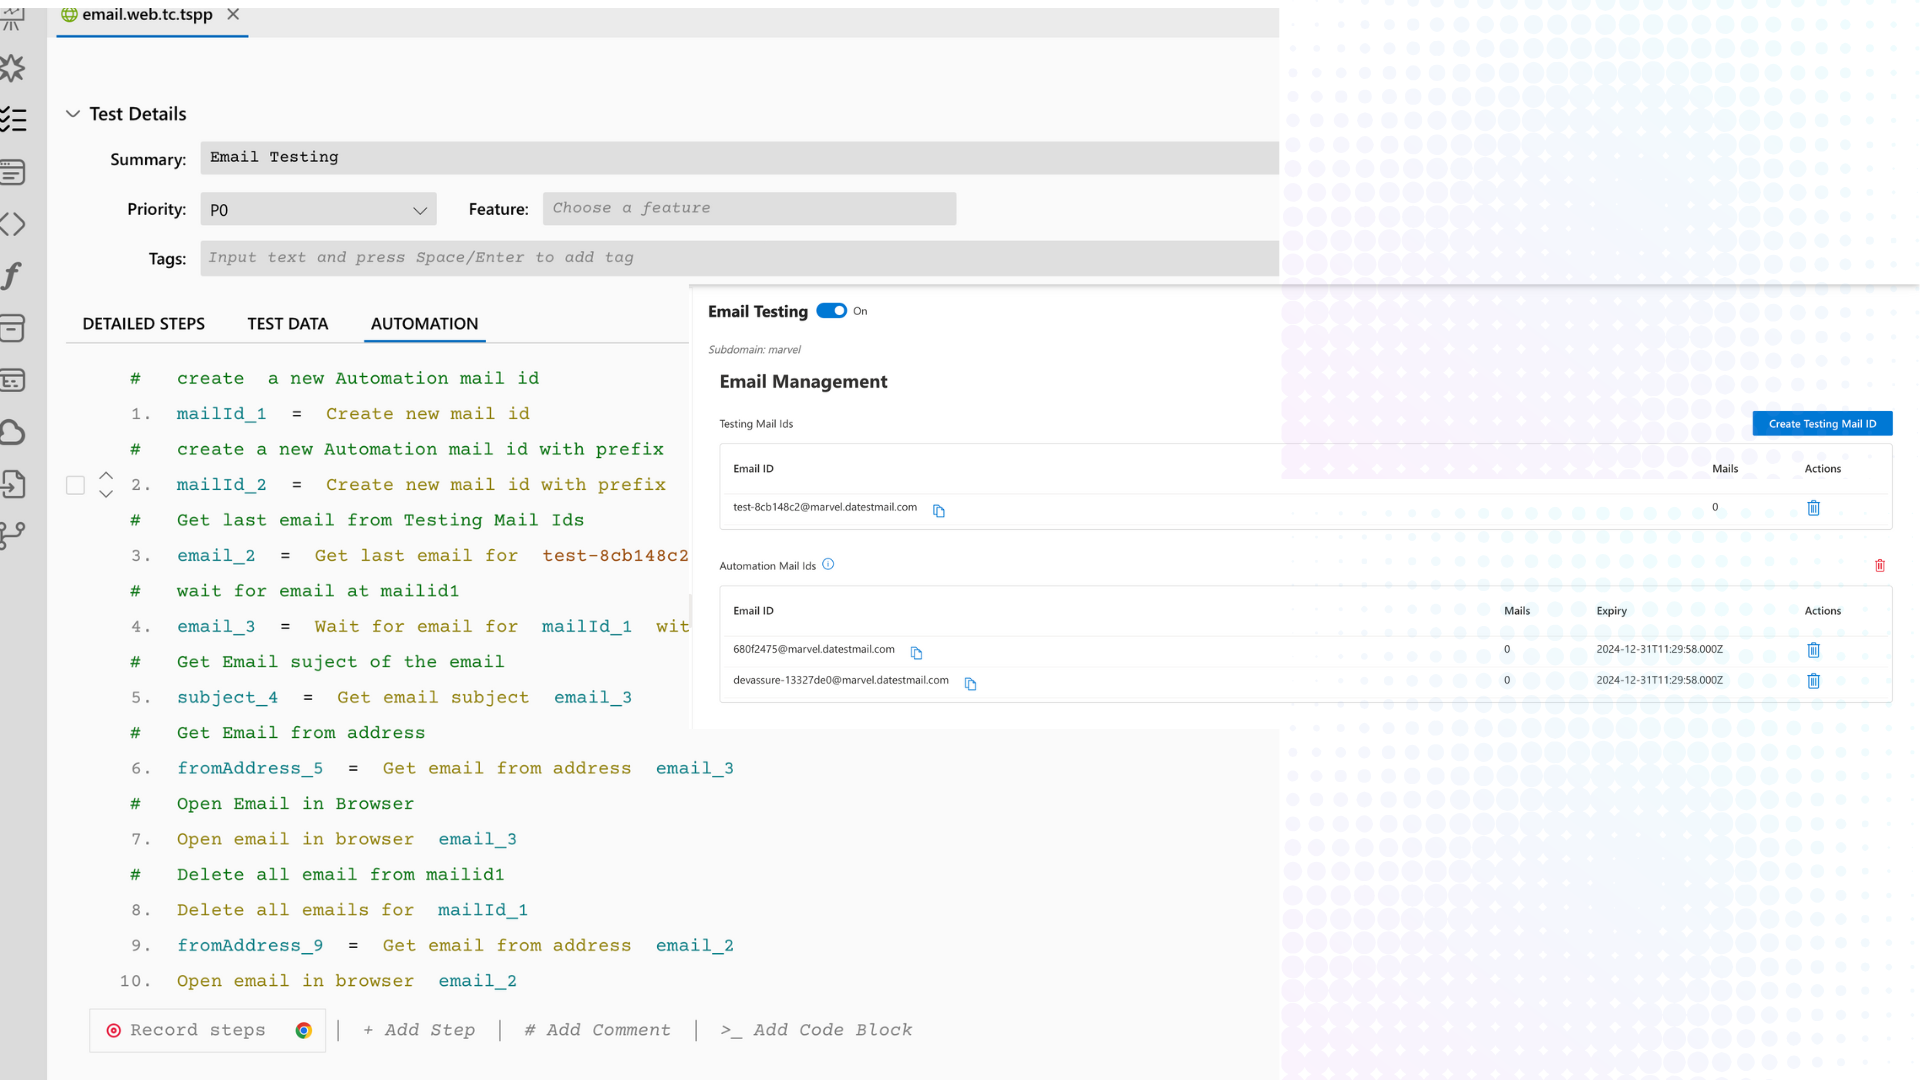
Task: Delete the 680f2475 automation mail id
Action: pyautogui.click(x=1813, y=650)
